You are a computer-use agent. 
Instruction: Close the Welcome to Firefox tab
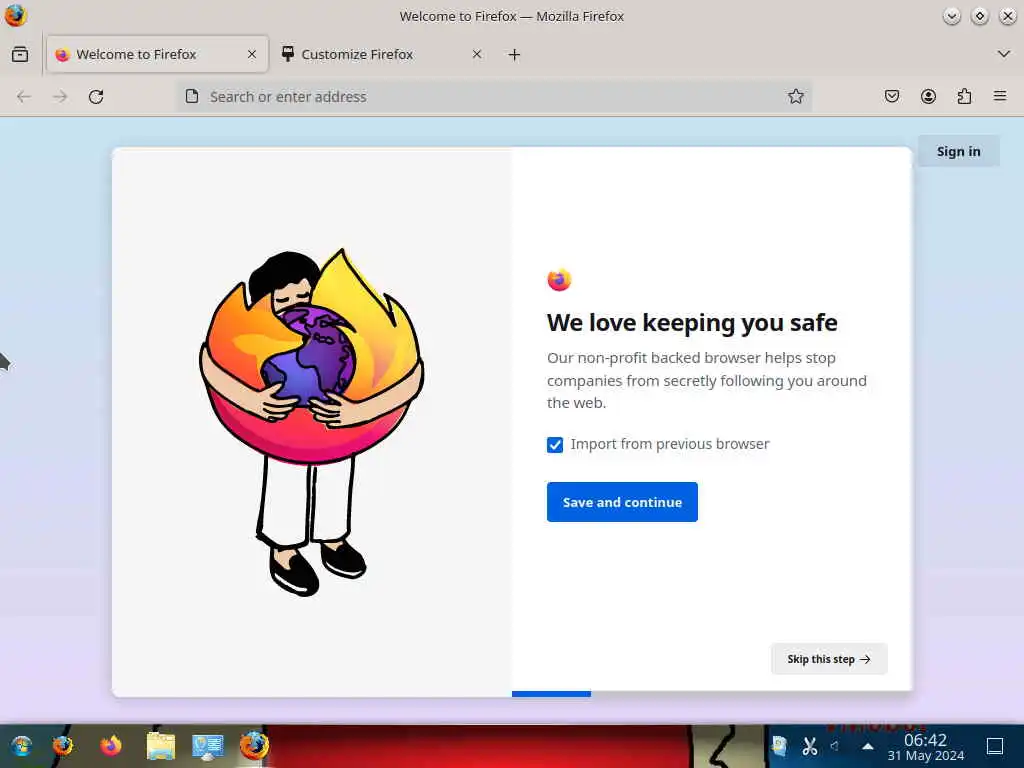pyautogui.click(x=252, y=54)
